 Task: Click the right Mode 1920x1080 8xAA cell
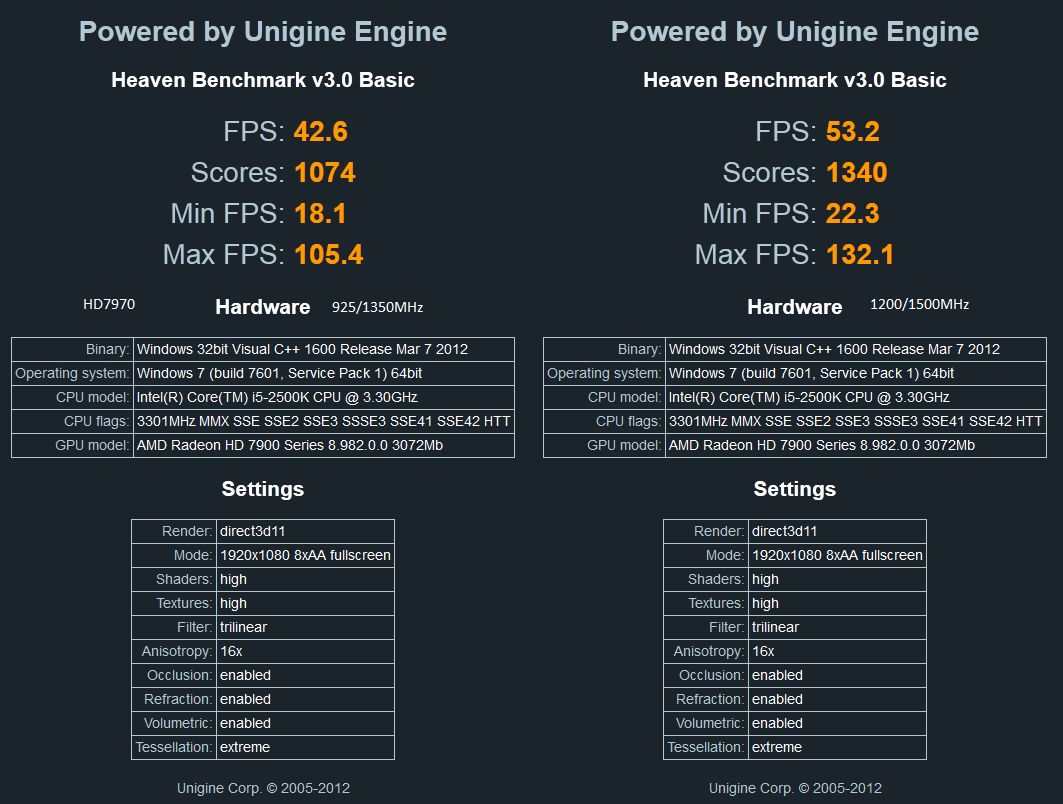point(837,555)
